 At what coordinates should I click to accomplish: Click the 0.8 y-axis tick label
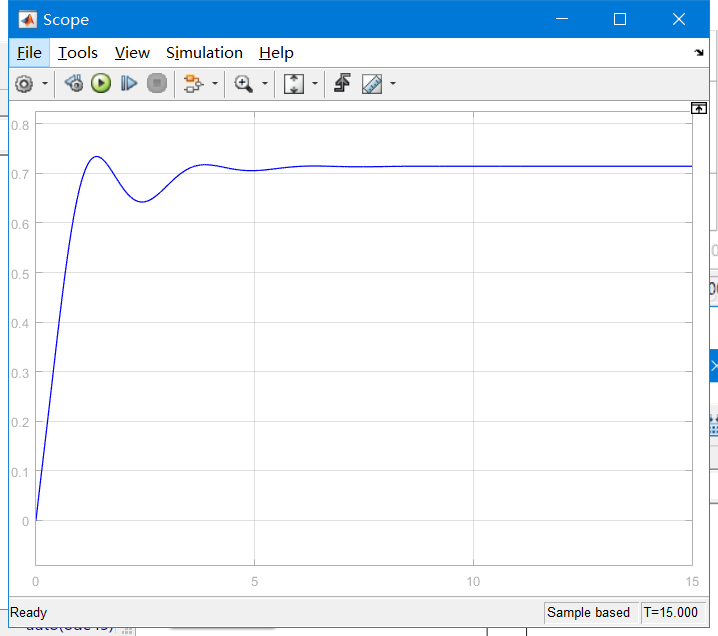(x=20, y=125)
